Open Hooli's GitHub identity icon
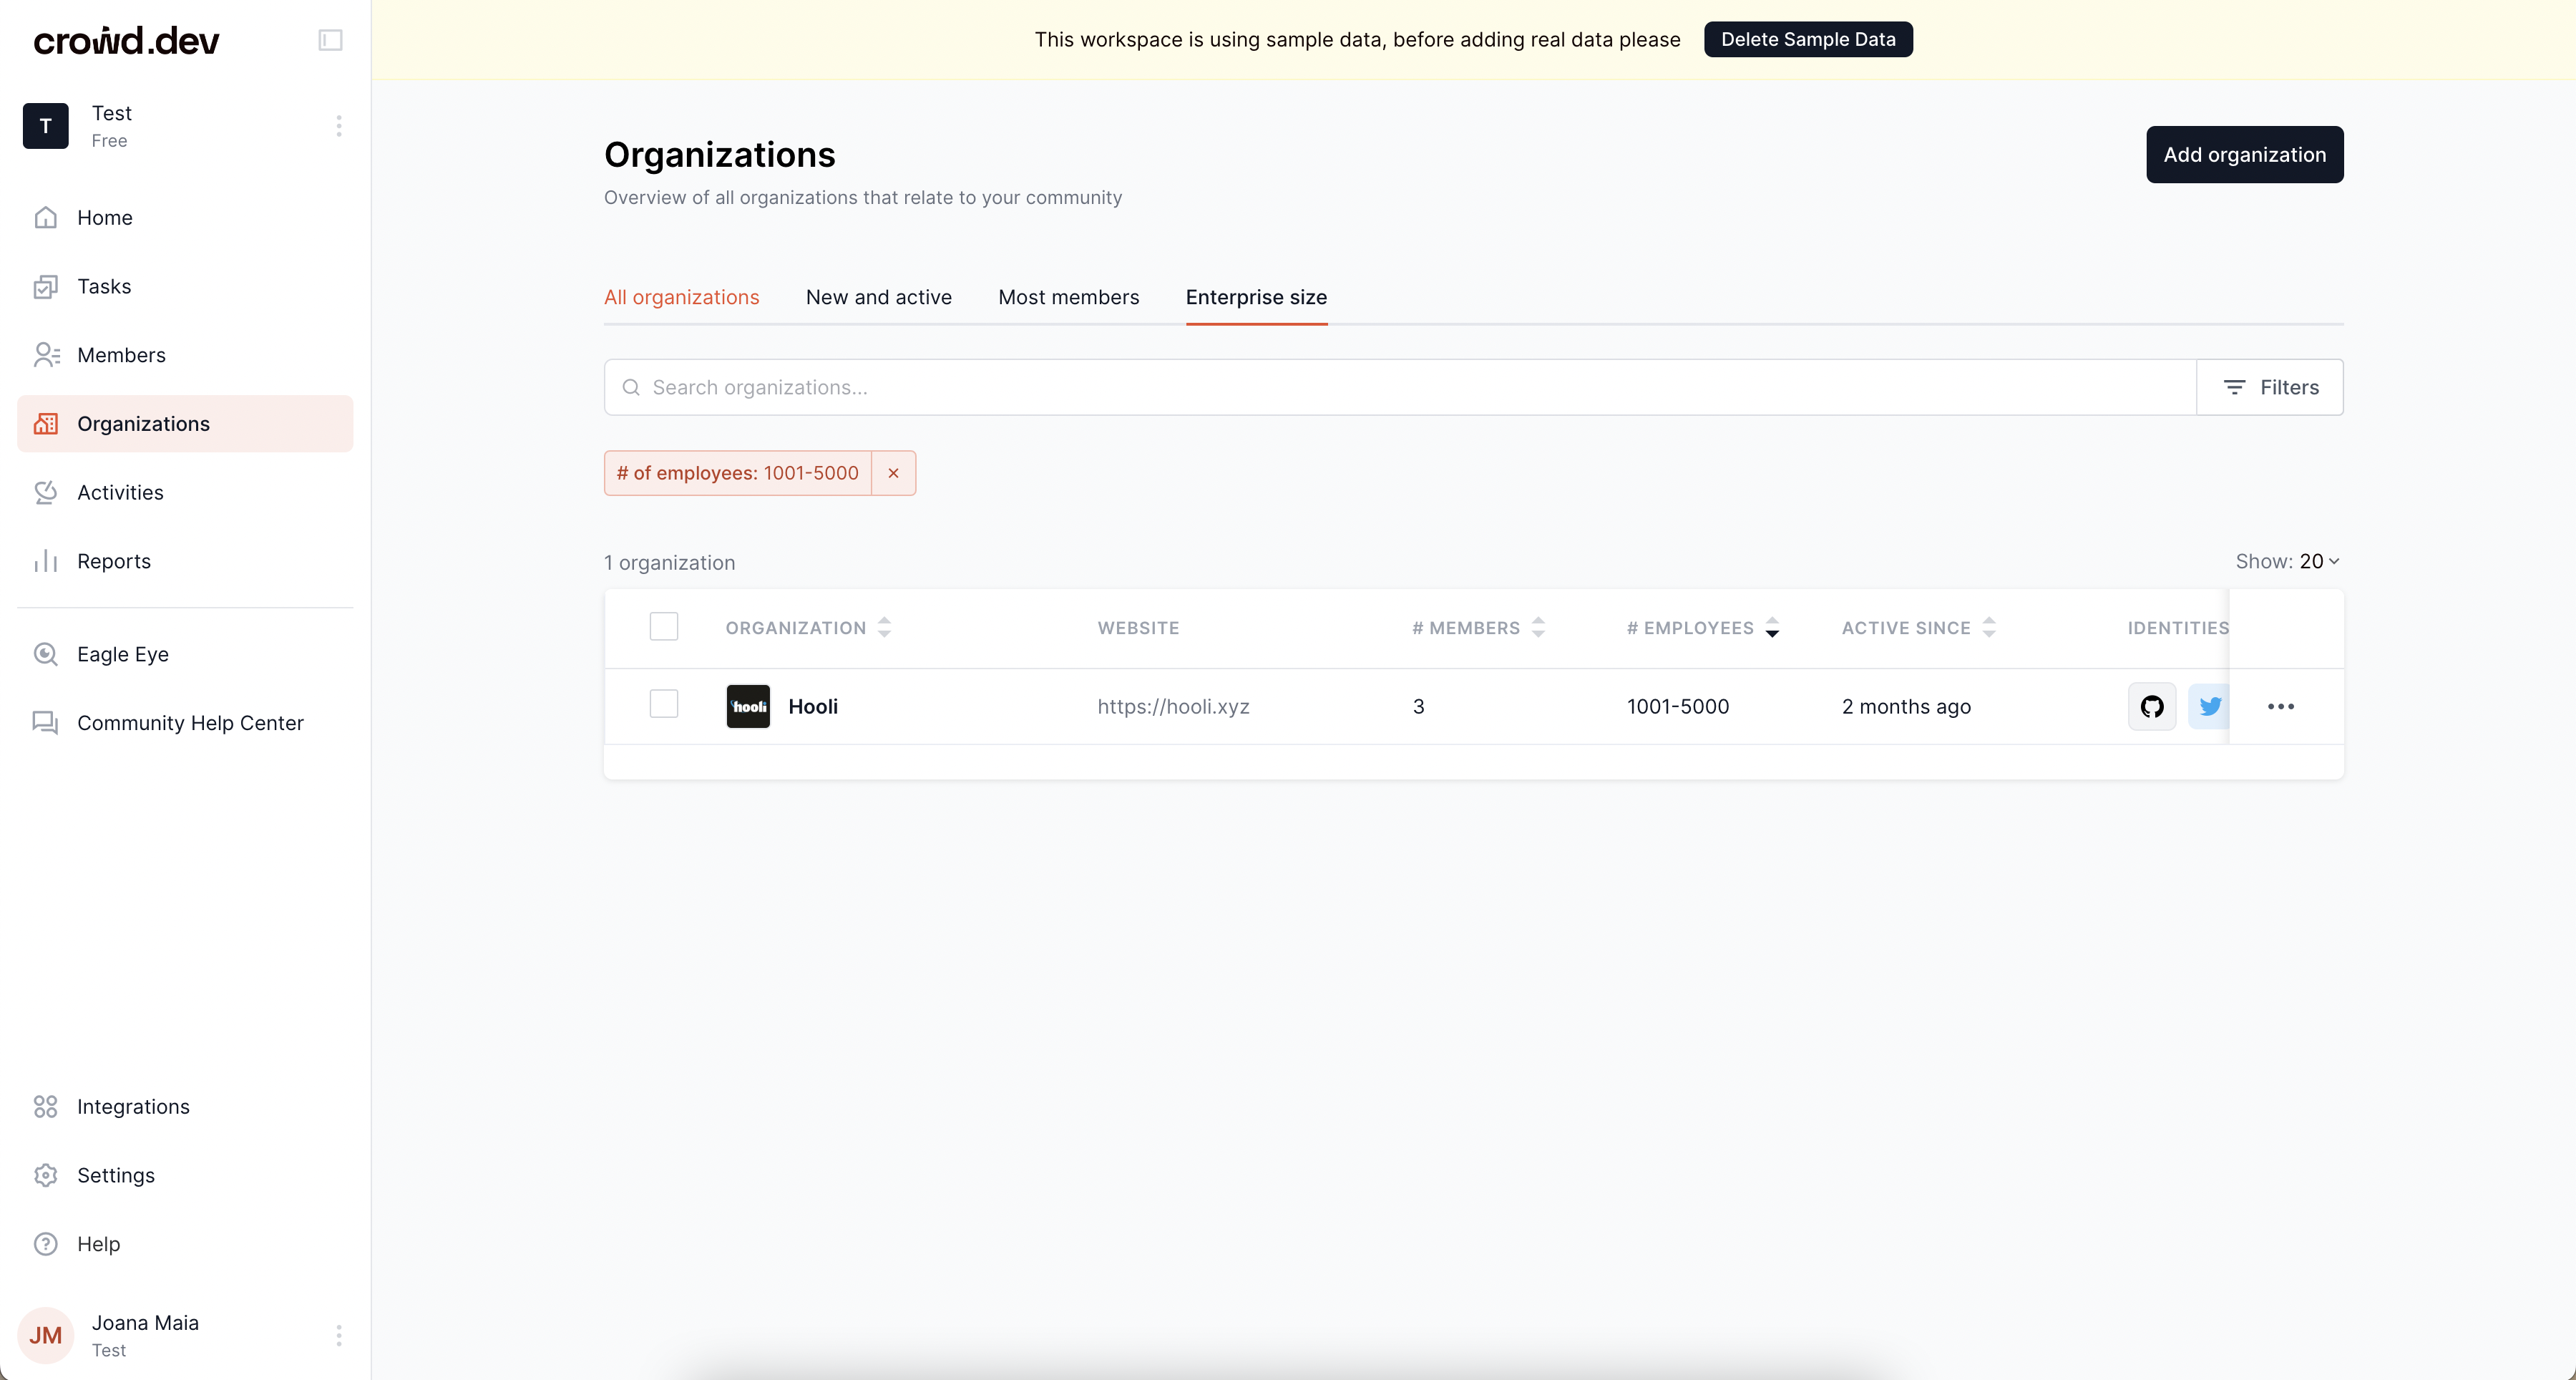This screenshot has height=1380, width=2576. click(x=2151, y=706)
